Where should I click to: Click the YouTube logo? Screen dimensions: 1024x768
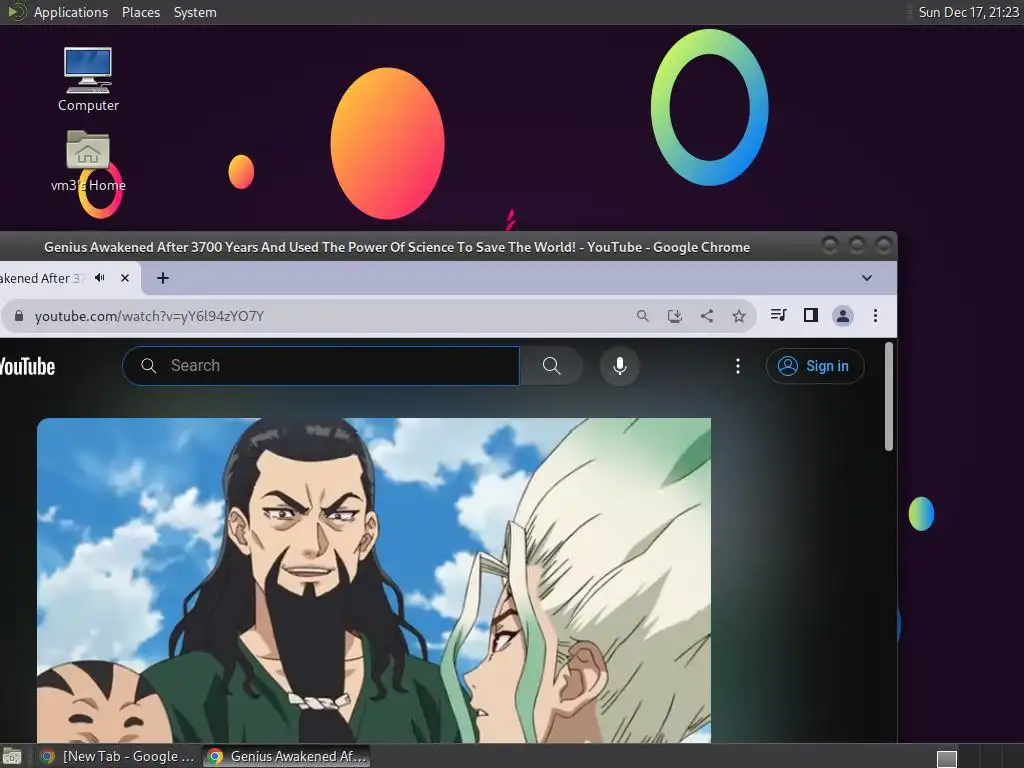pos(27,366)
